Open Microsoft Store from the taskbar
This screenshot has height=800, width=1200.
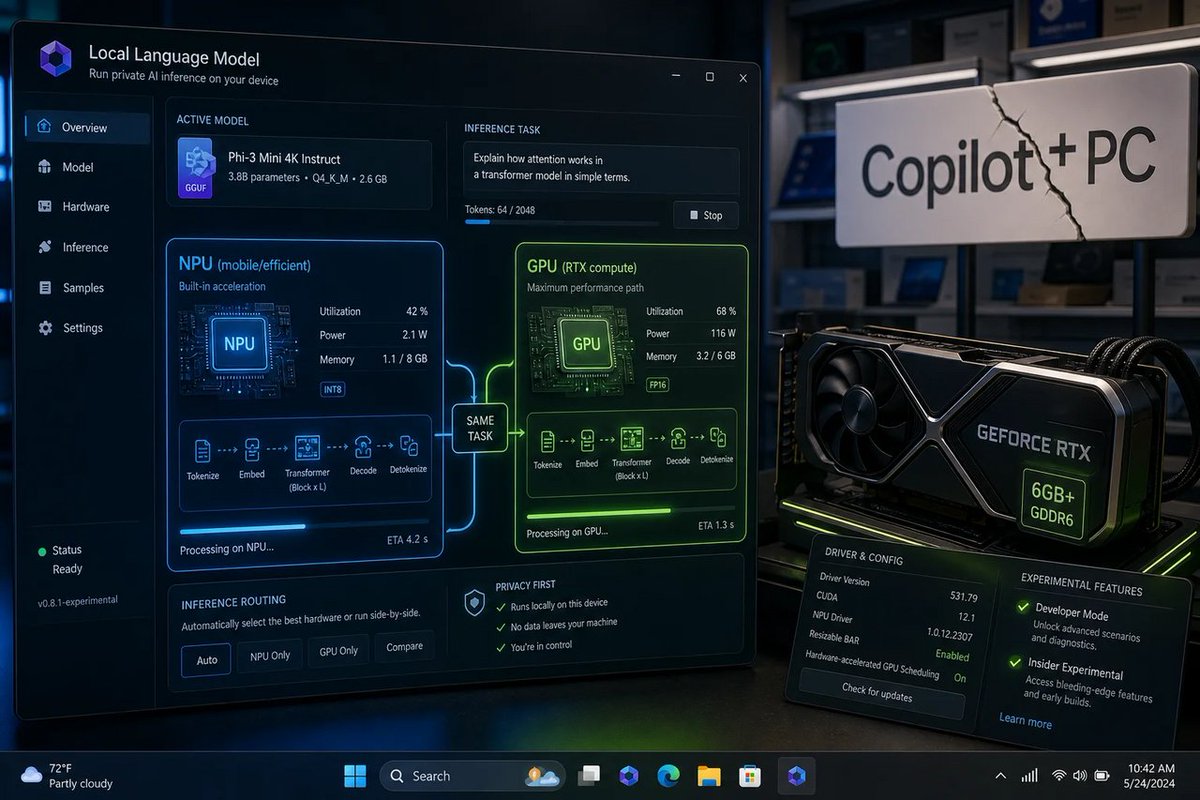pos(750,775)
